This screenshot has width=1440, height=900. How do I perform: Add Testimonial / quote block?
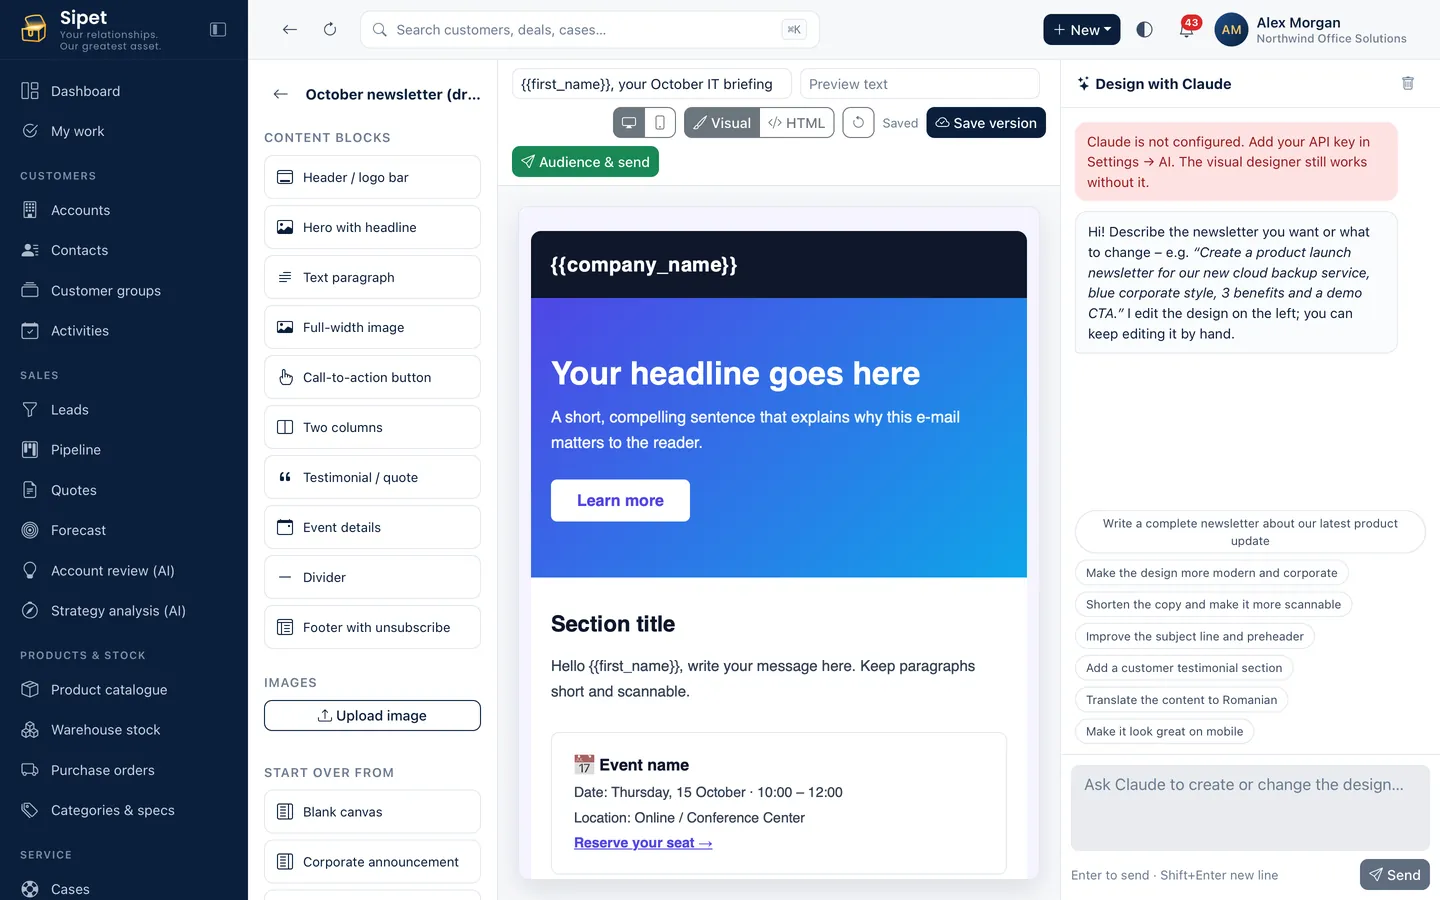click(x=372, y=477)
